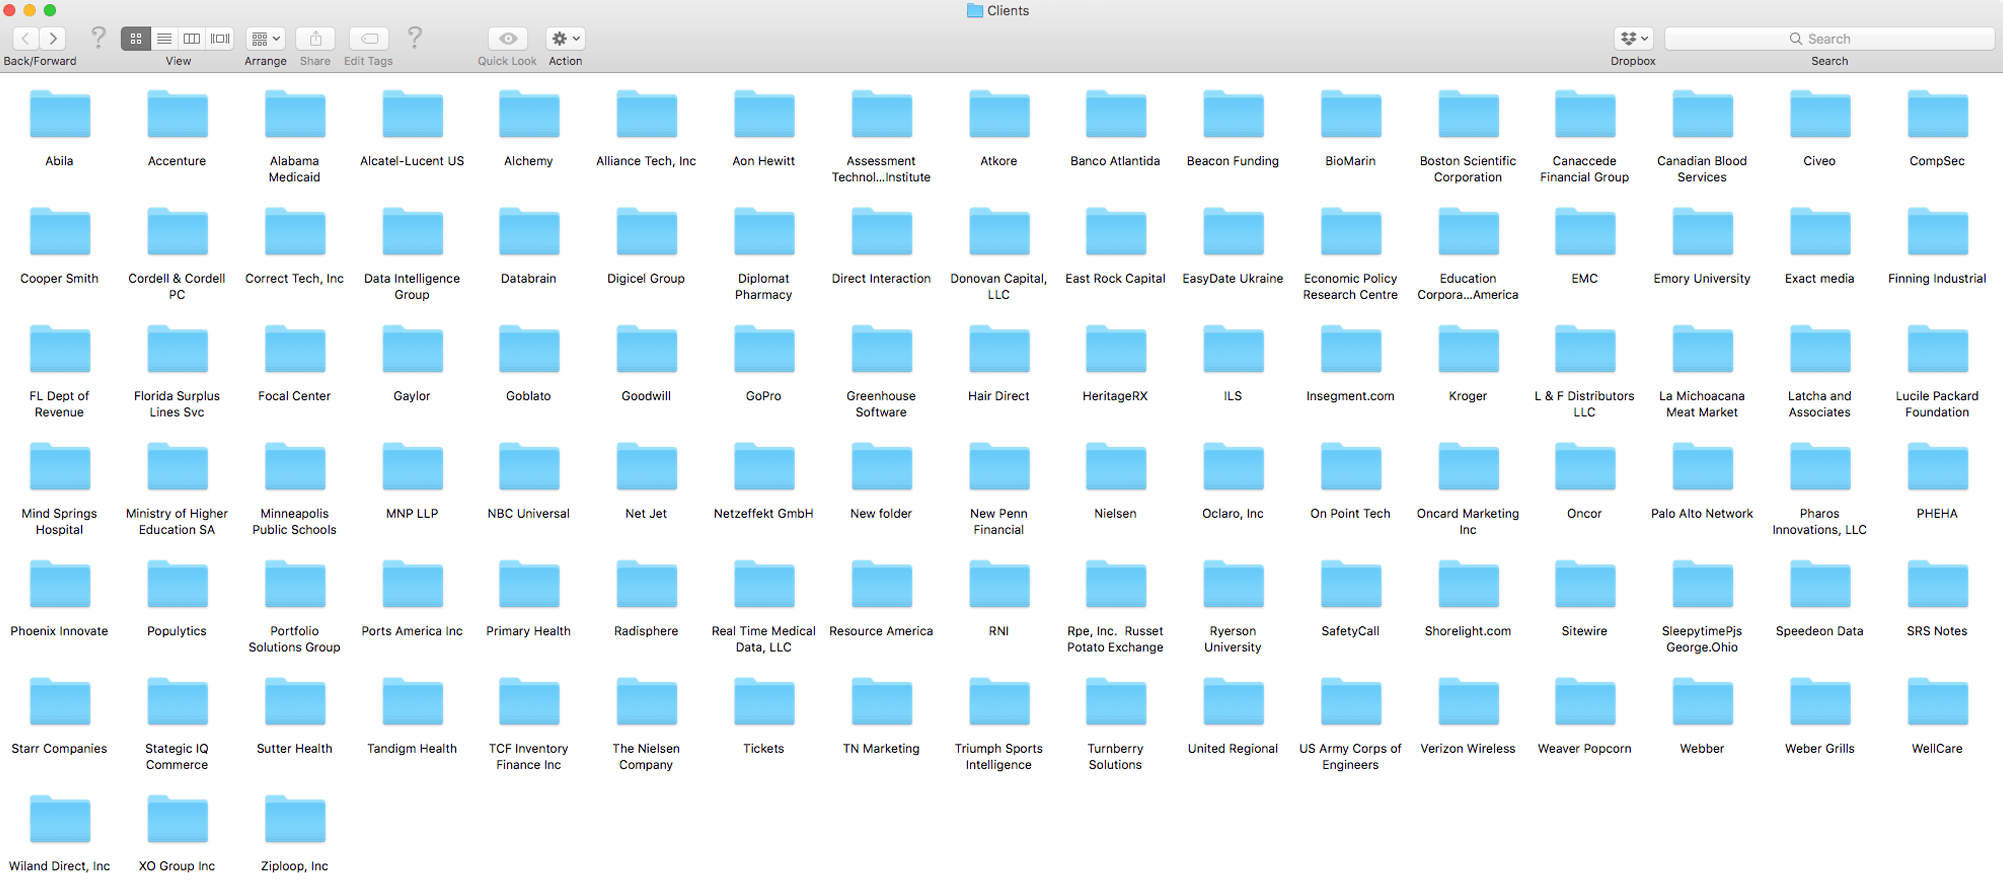Click the Weaver Popcorn folder name
The width and height of the screenshot is (2003, 885).
[x=1585, y=749]
